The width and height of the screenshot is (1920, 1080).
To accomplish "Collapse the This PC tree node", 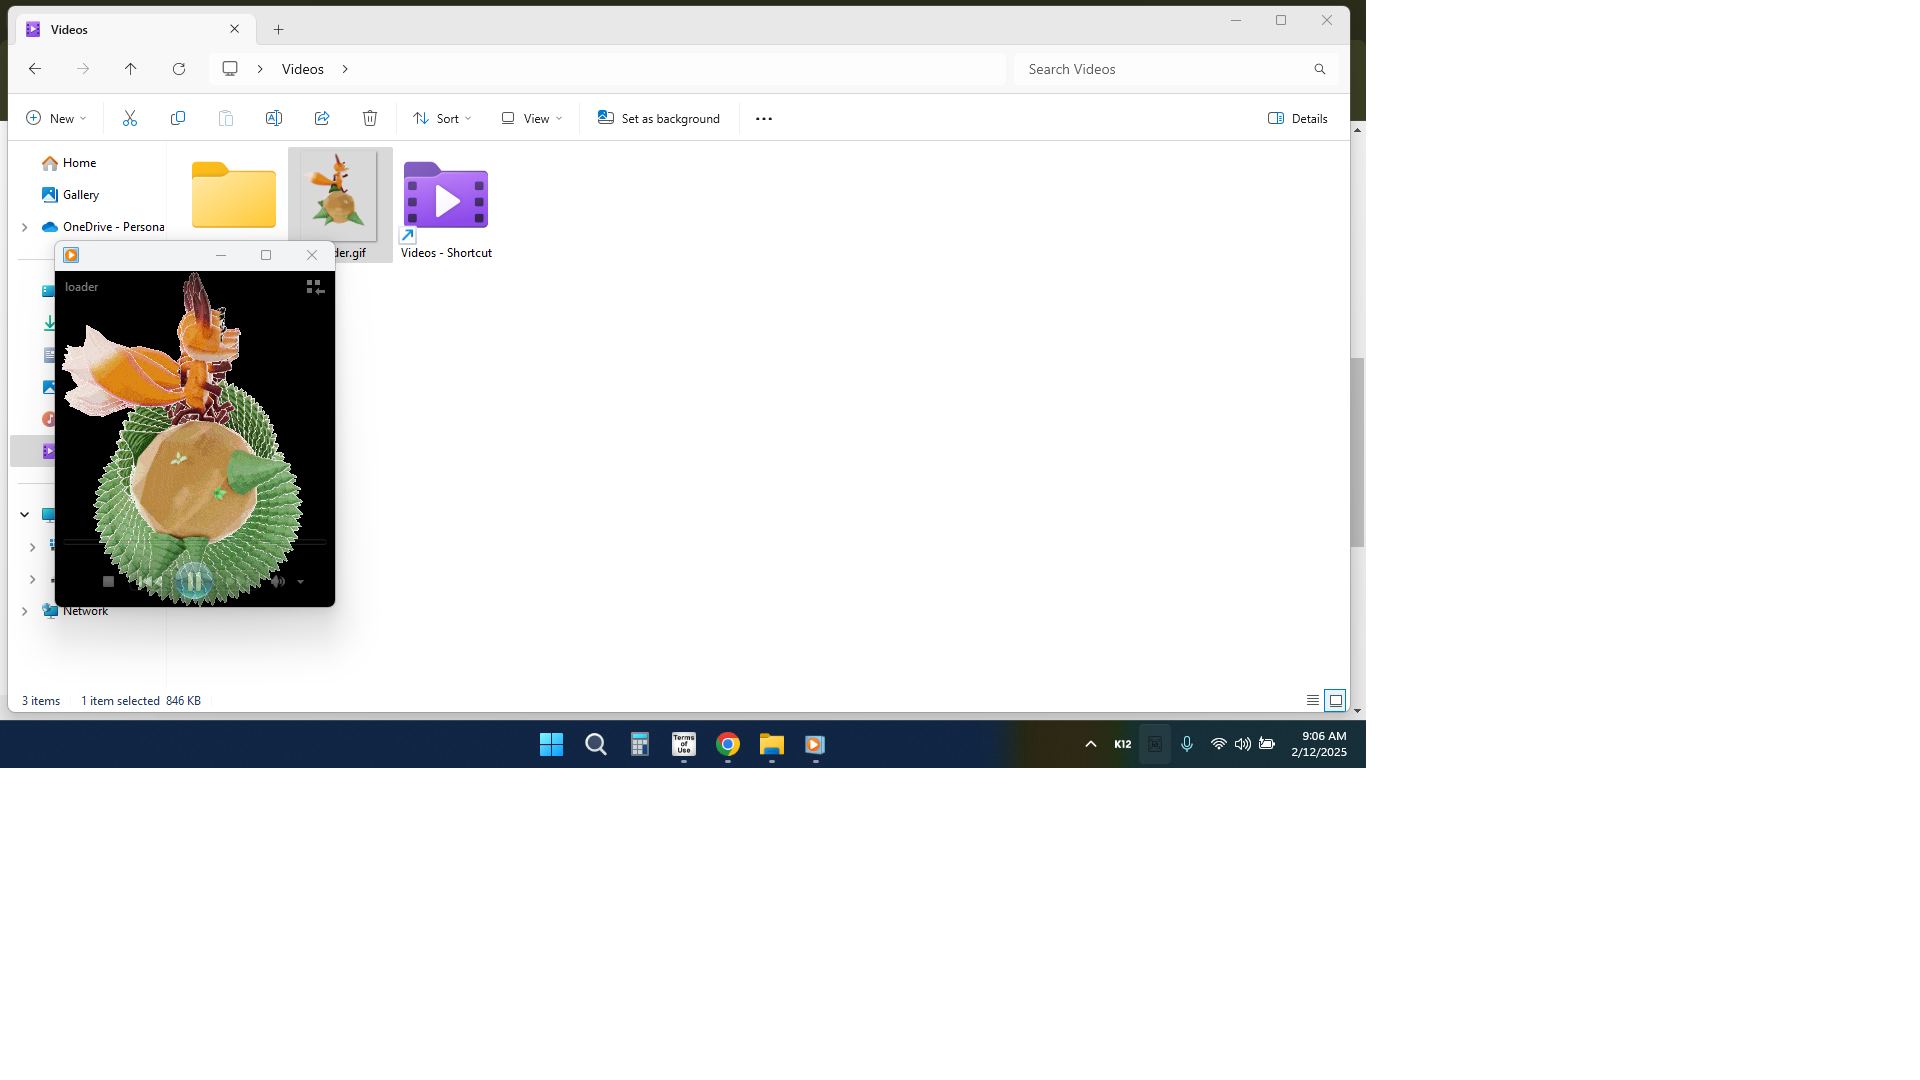I will click(24, 515).
